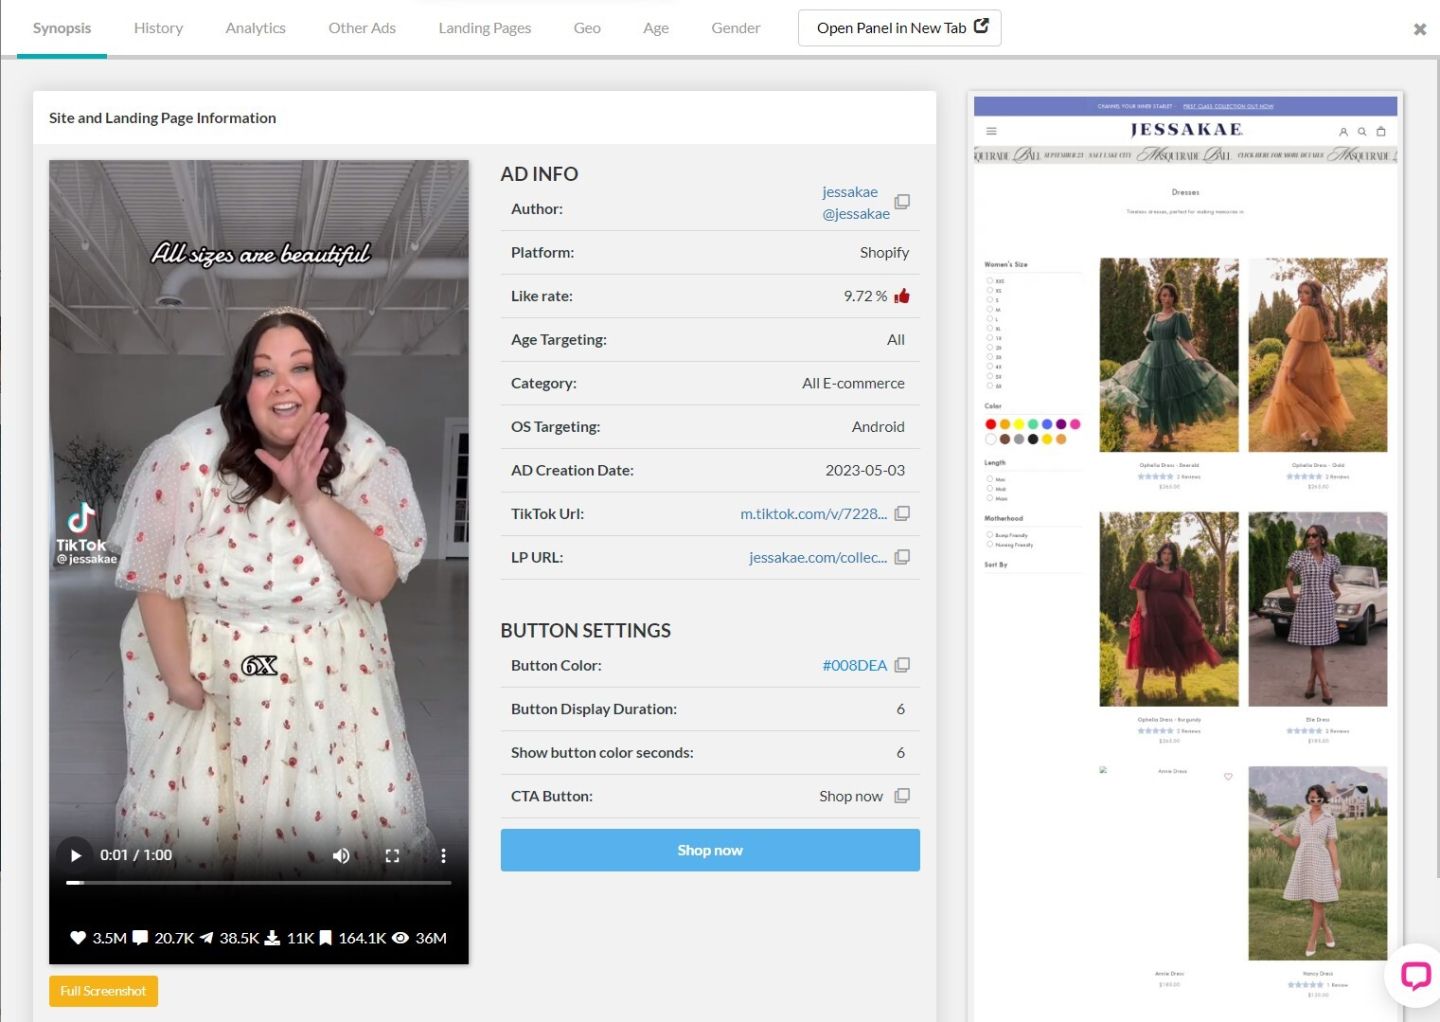This screenshot has width=1440, height=1022.
Task: Mute the video audio
Action: pyautogui.click(x=341, y=855)
